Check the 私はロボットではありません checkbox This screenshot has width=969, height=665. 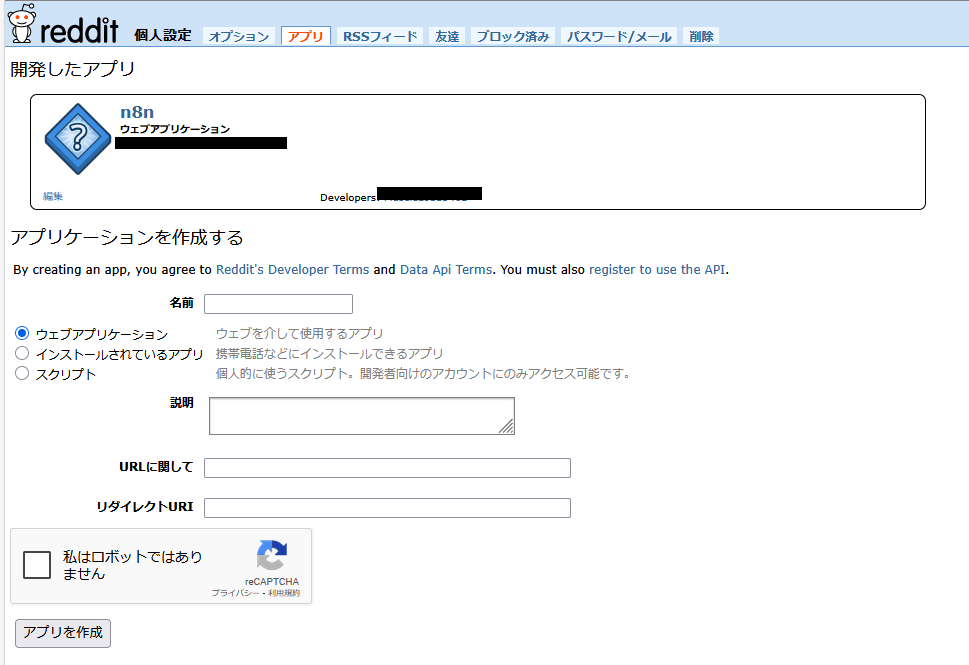pyautogui.click(x=37, y=565)
